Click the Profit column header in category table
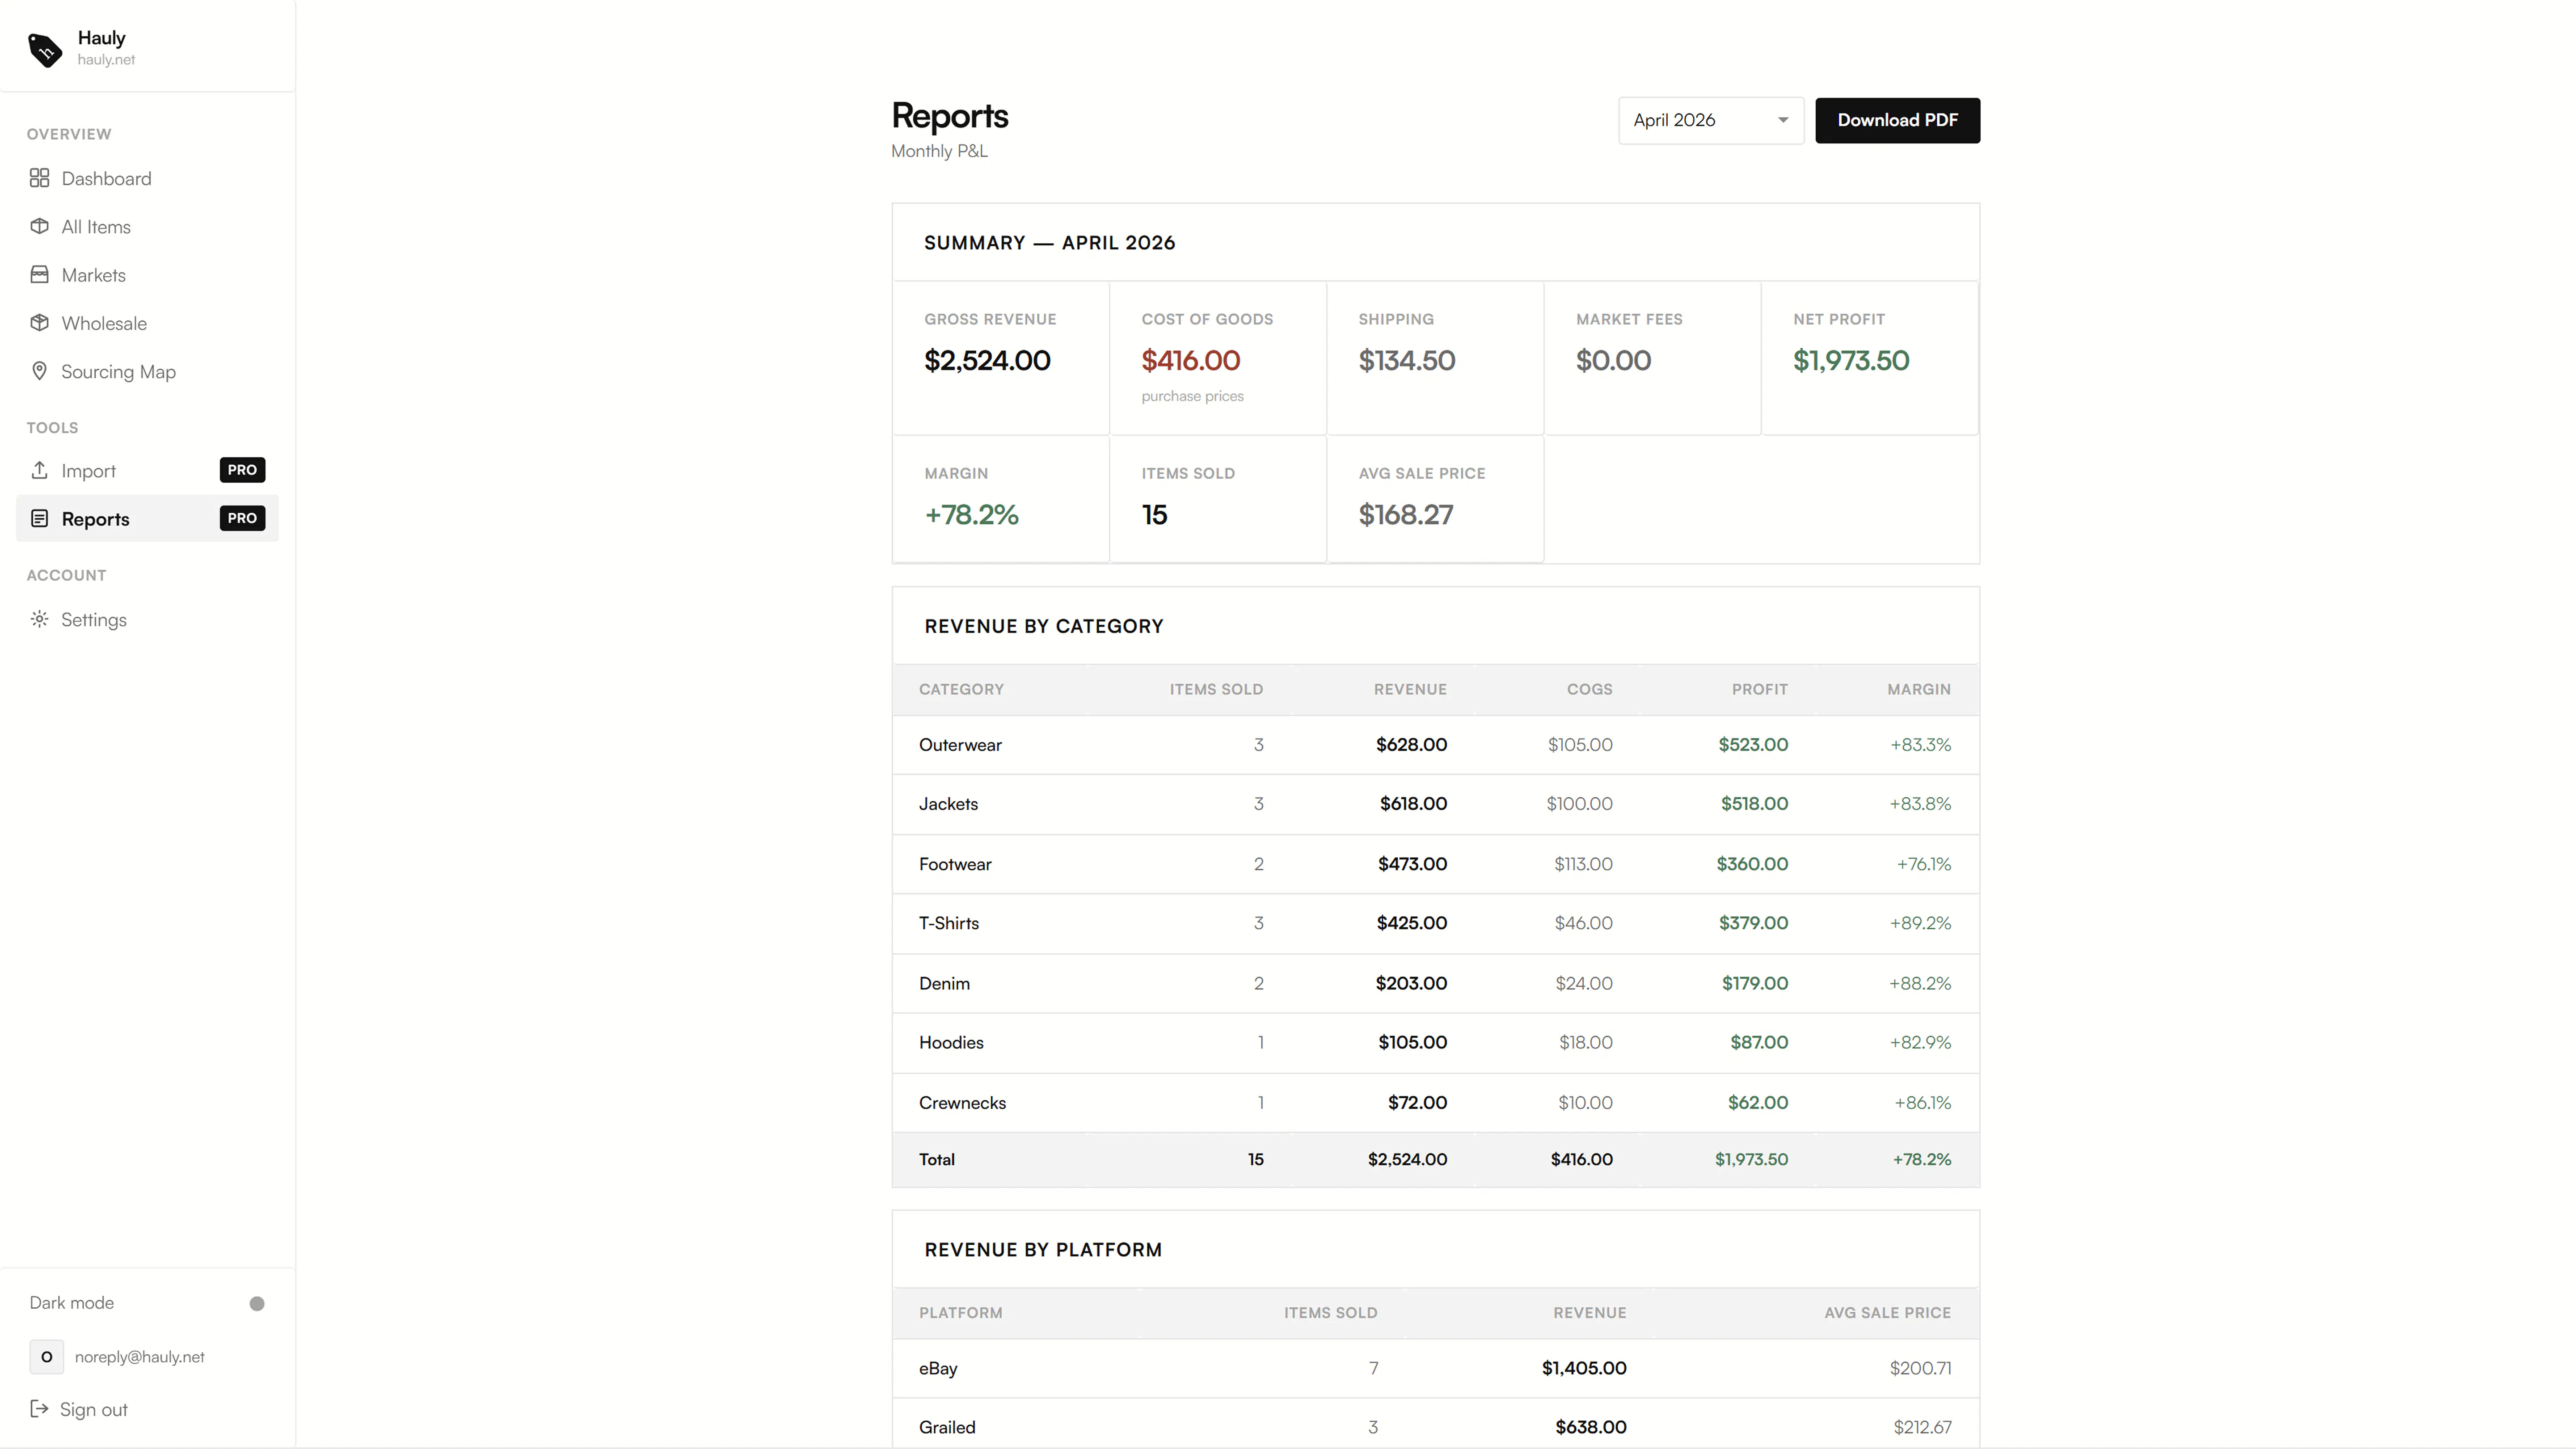 [x=1760, y=689]
